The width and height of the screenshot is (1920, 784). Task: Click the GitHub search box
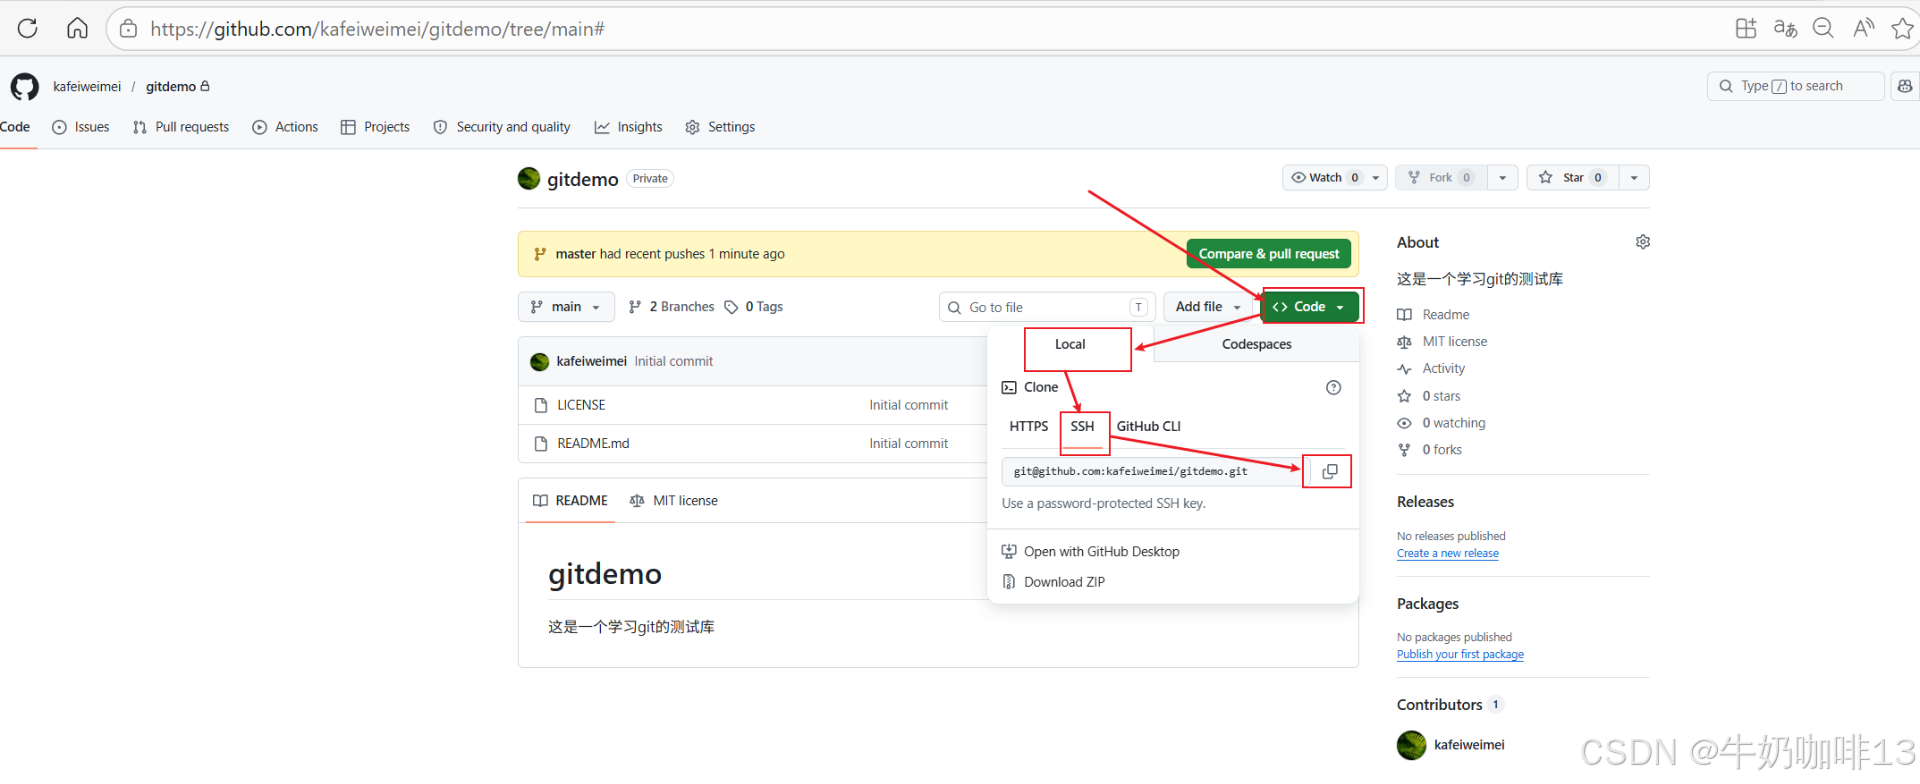pyautogui.click(x=1795, y=86)
